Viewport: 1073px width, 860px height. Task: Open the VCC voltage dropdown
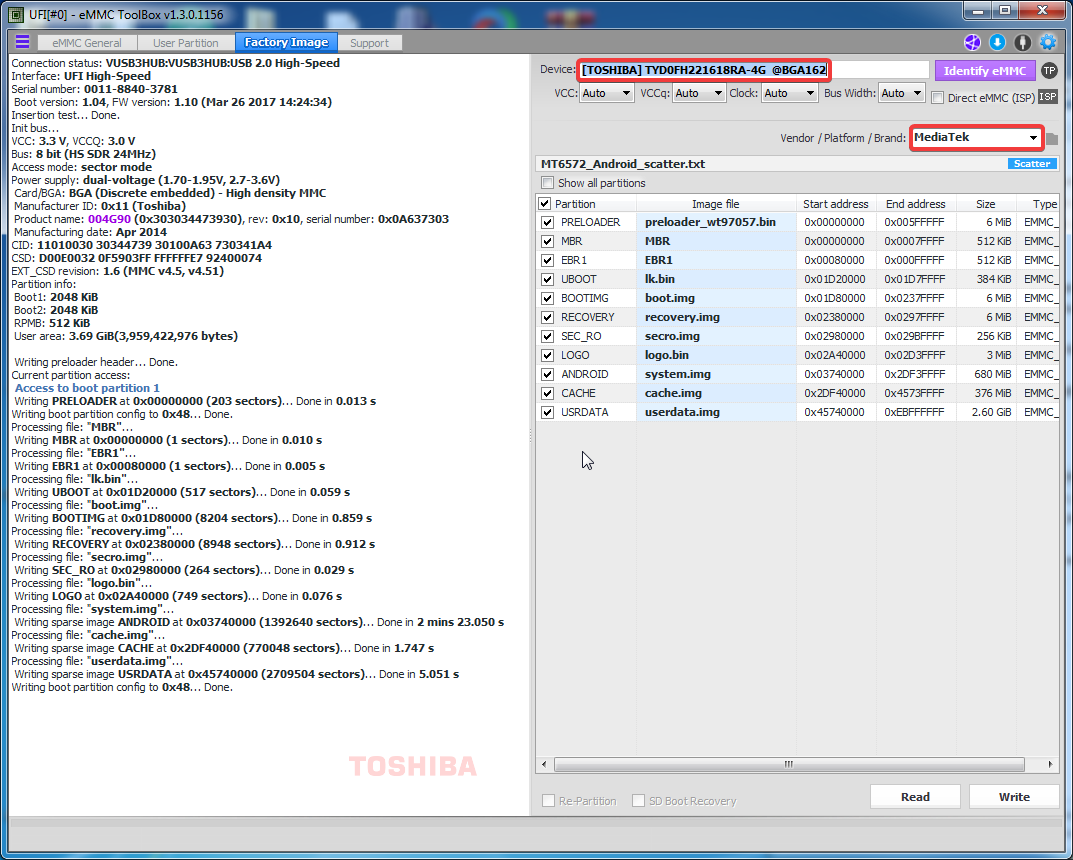click(606, 93)
